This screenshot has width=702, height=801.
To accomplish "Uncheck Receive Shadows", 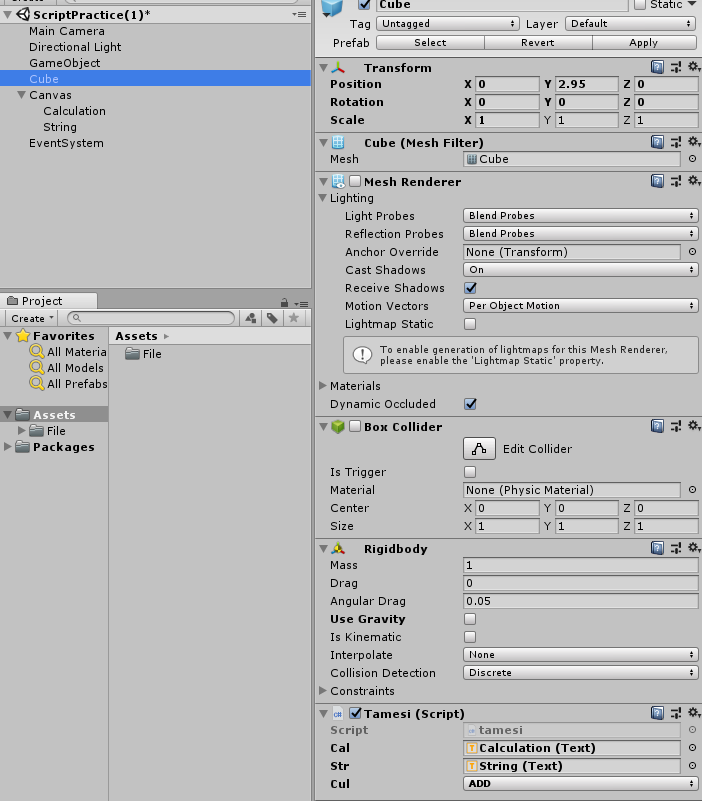I will coord(470,288).
